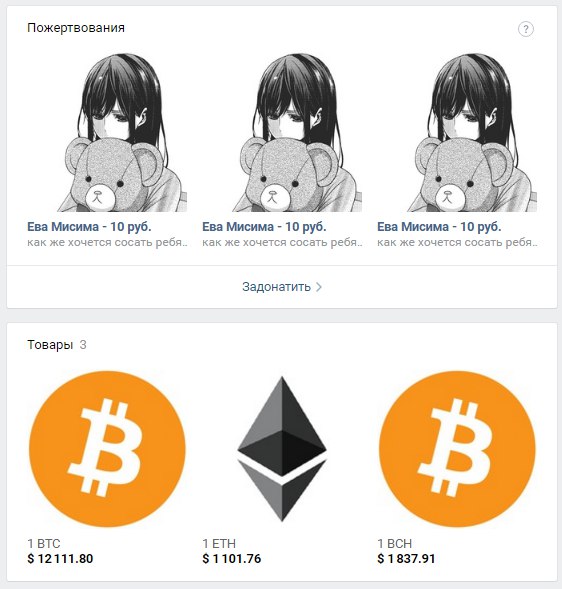This screenshot has width=562, height=589.
Task: Click the $ 1 101.76 price label
Action: (231, 559)
